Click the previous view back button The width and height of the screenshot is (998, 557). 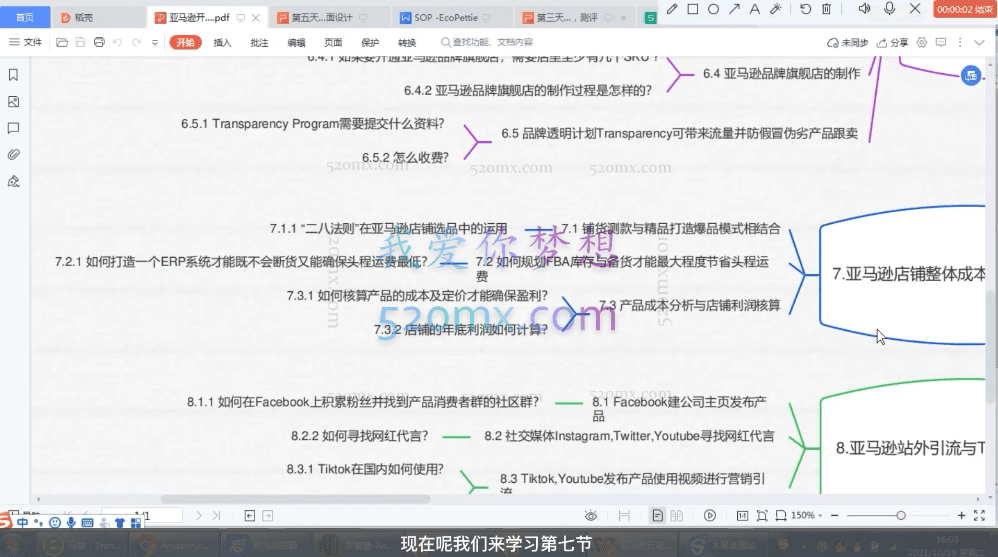[250, 516]
